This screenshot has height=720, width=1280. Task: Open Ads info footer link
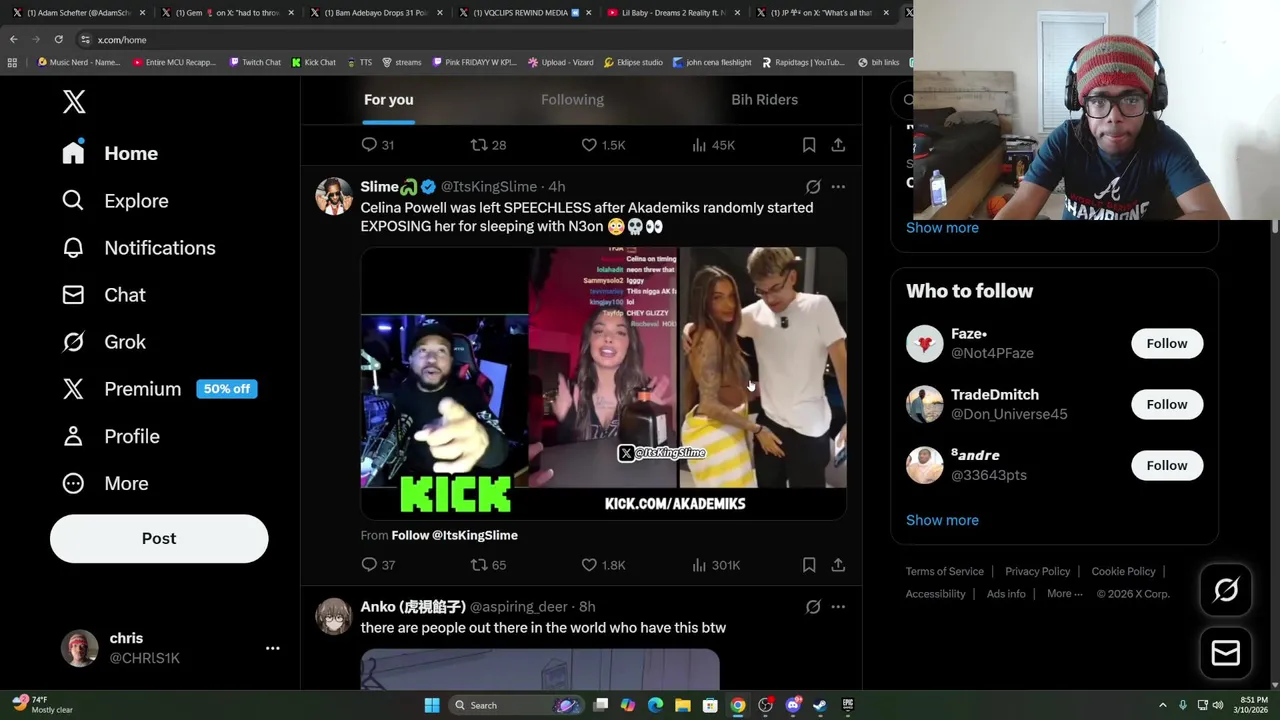click(1006, 594)
